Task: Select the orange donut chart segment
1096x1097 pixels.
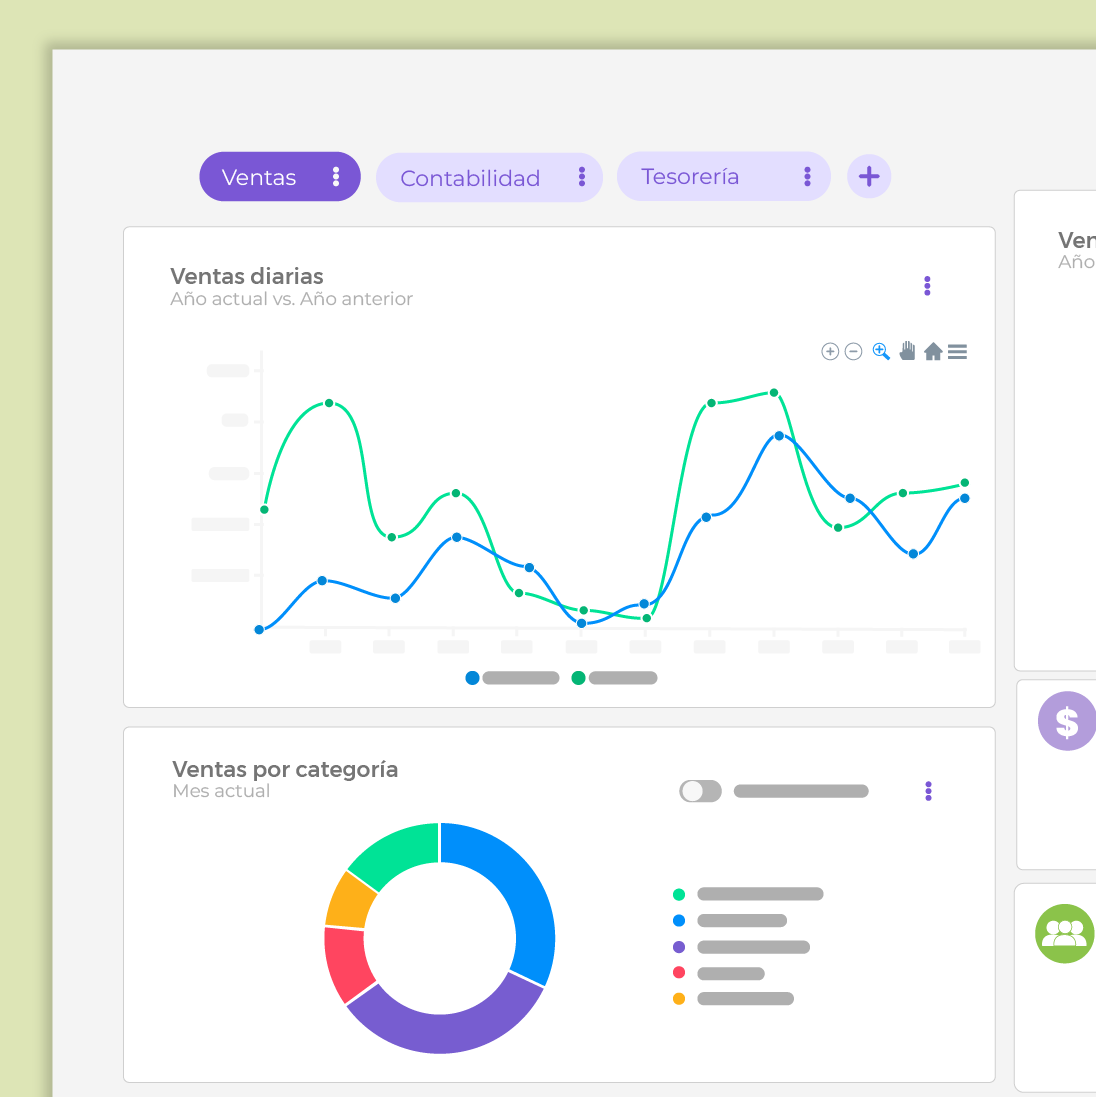Action: click(349, 902)
